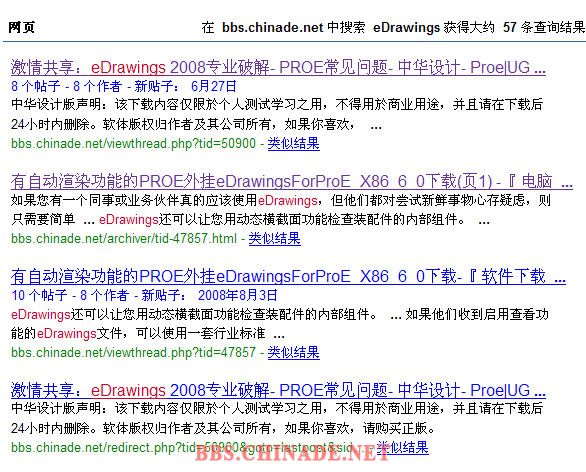586x472 pixels.
Task: Click the eDrawings keyword in the header
Action: tap(406, 27)
